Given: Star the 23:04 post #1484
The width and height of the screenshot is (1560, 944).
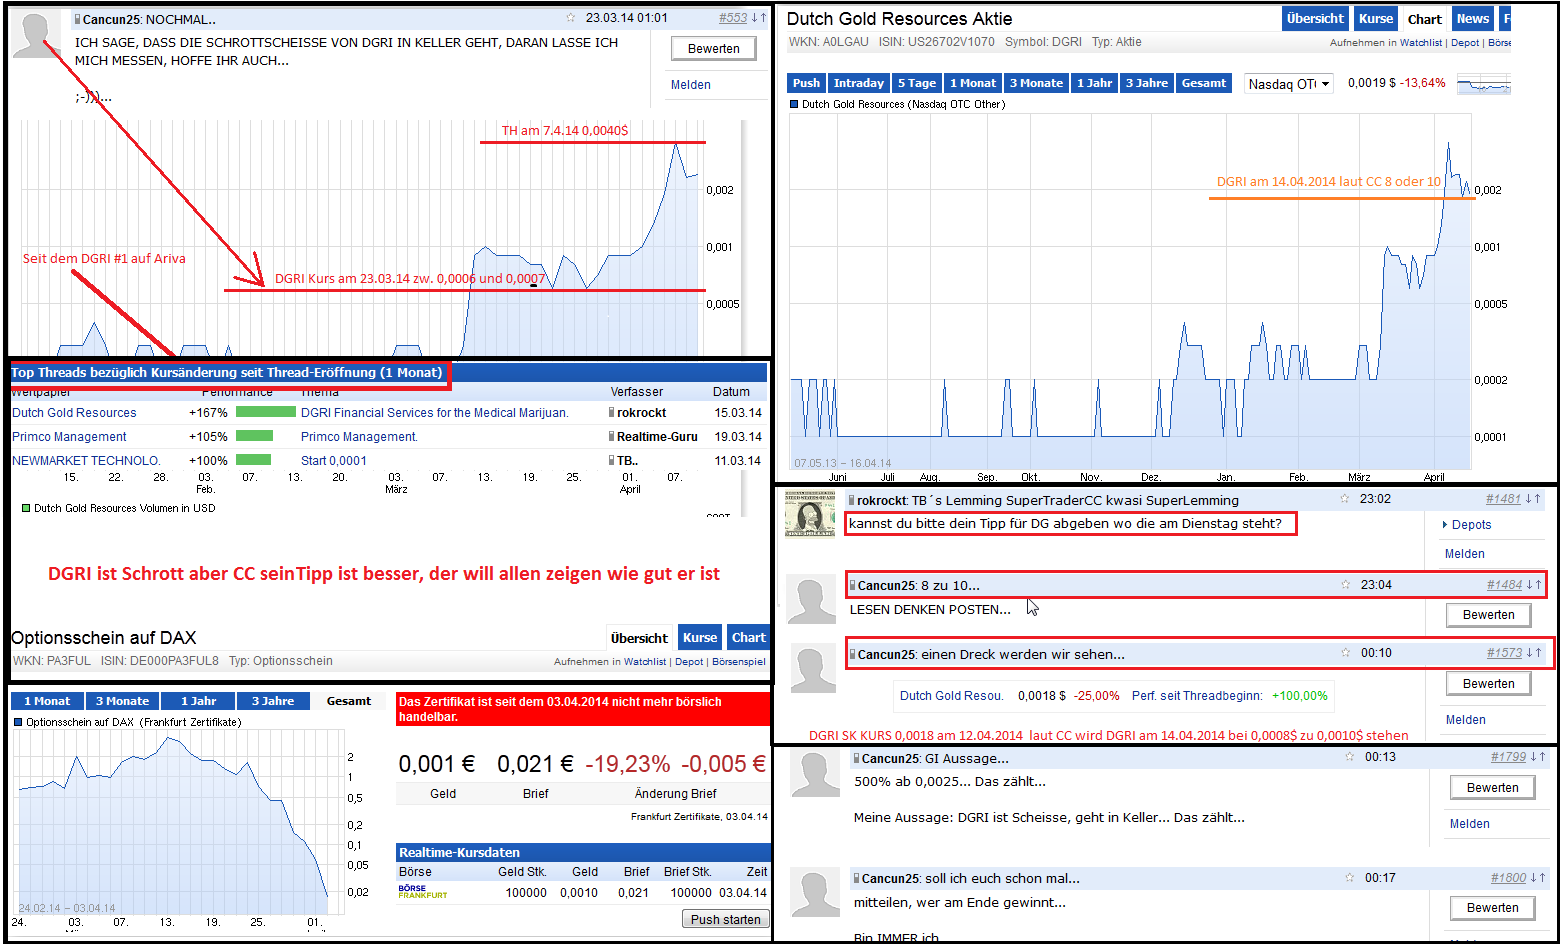Looking at the screenshot, I should (1346, 585).
